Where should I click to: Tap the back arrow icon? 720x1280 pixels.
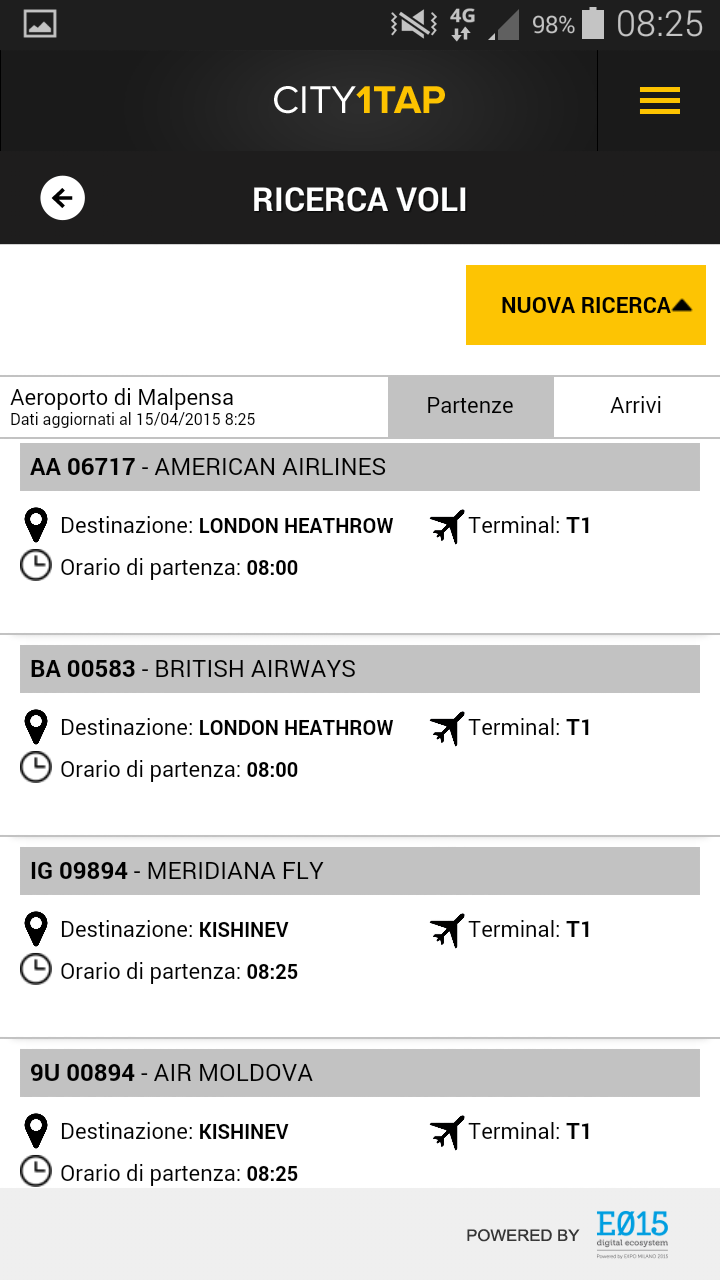pyautogui.click(x=62, y=198)
